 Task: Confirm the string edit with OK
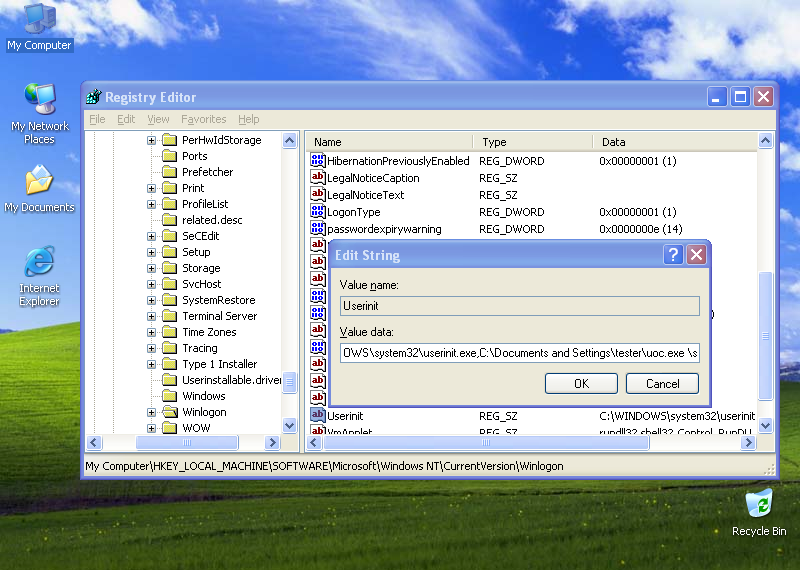pyautogui.click(x=581, y=383)
